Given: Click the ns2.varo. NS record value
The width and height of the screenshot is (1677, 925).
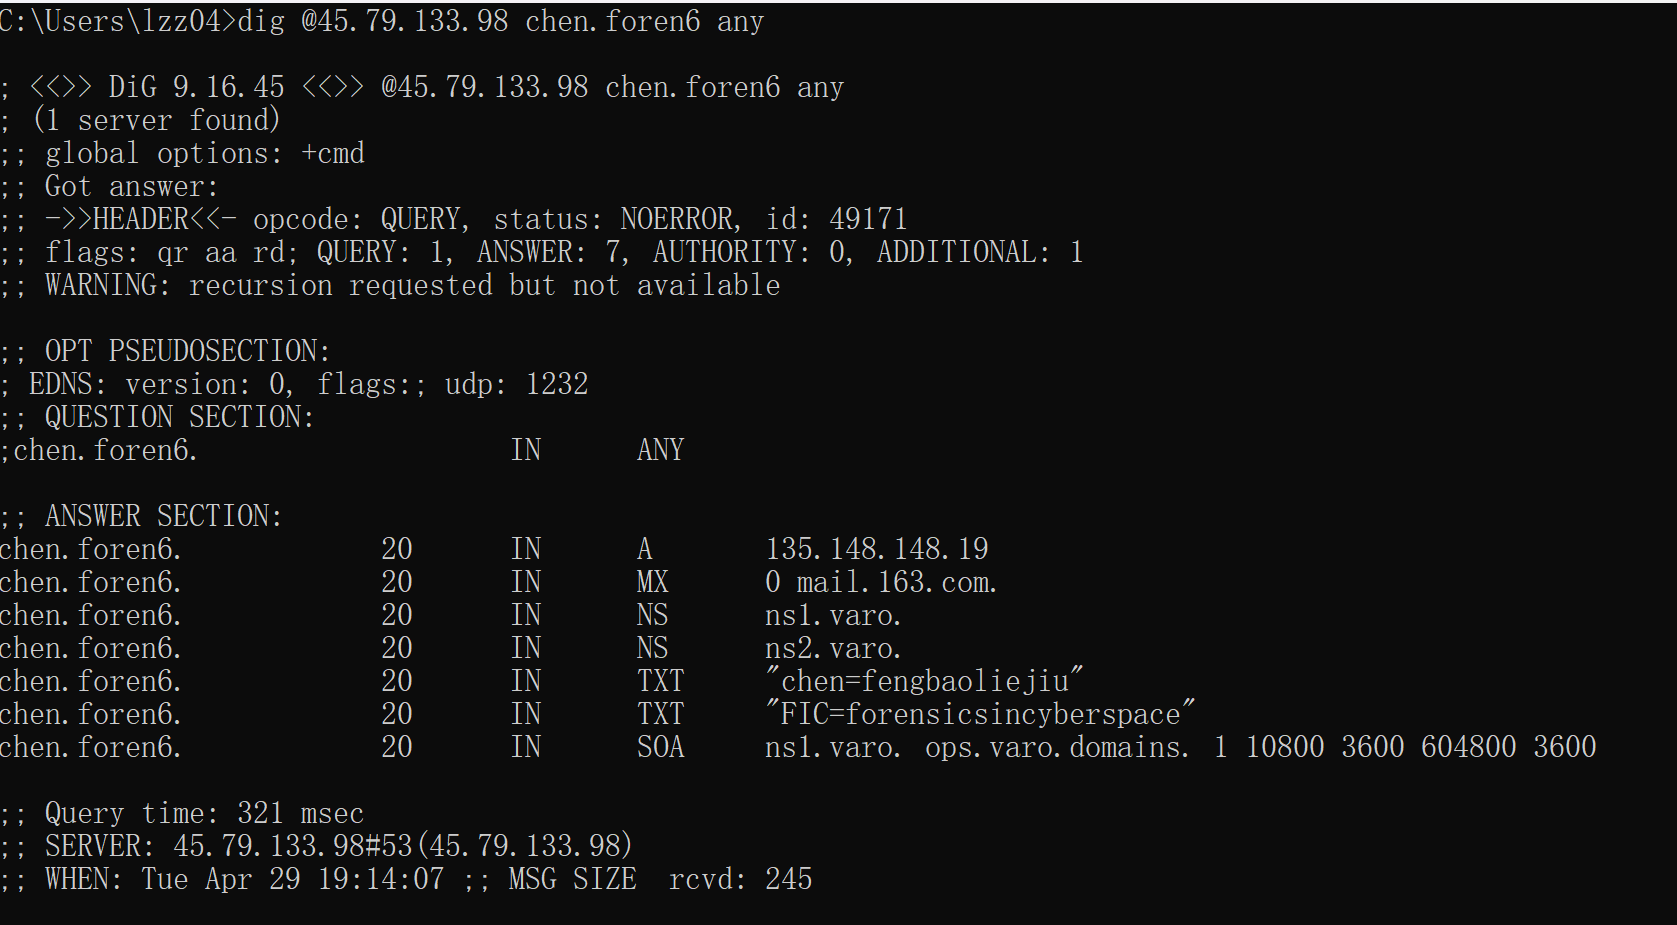Looking at the screenshot, I should pos(833,648).
